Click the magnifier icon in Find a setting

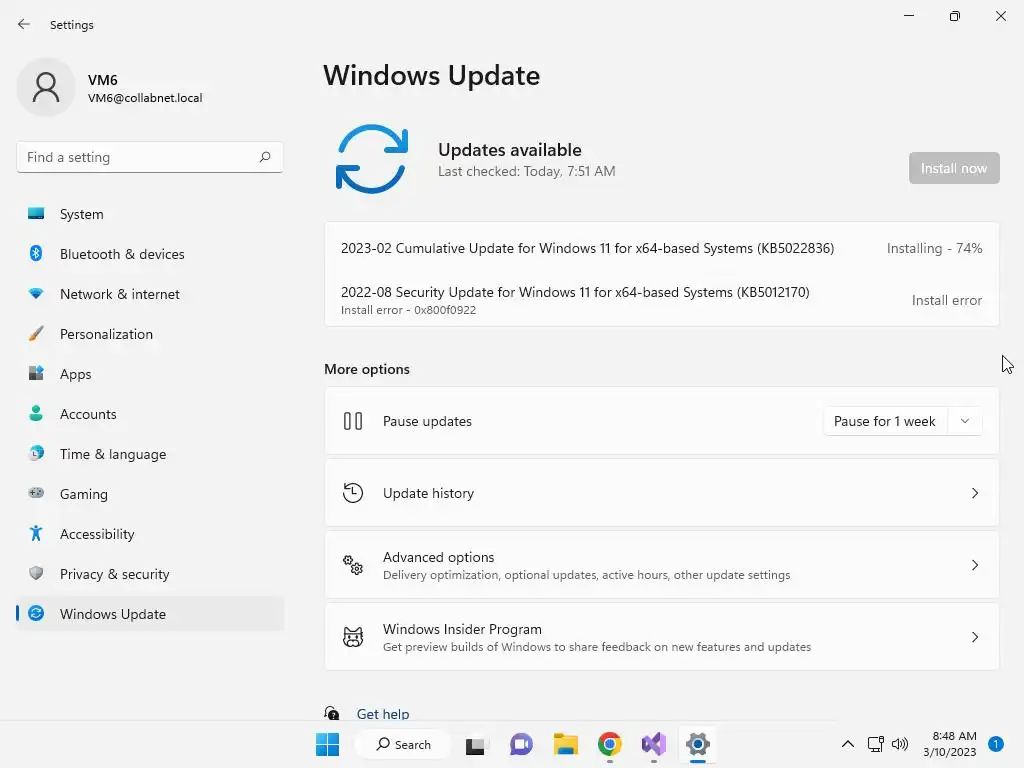pos(264,157)
